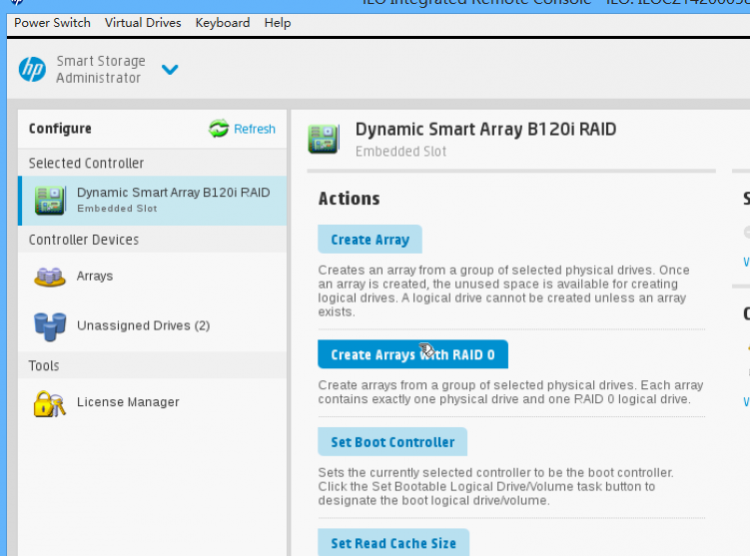The height and width of the screenshot is (556, 750).
Task: Click the HP logo icon
Action: [x=33, y=69]
